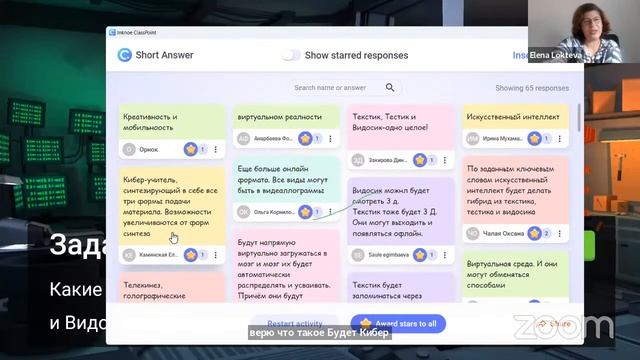
Task: Click Амарбаева Фо... avatar icon
Action: tap(244, 139)
